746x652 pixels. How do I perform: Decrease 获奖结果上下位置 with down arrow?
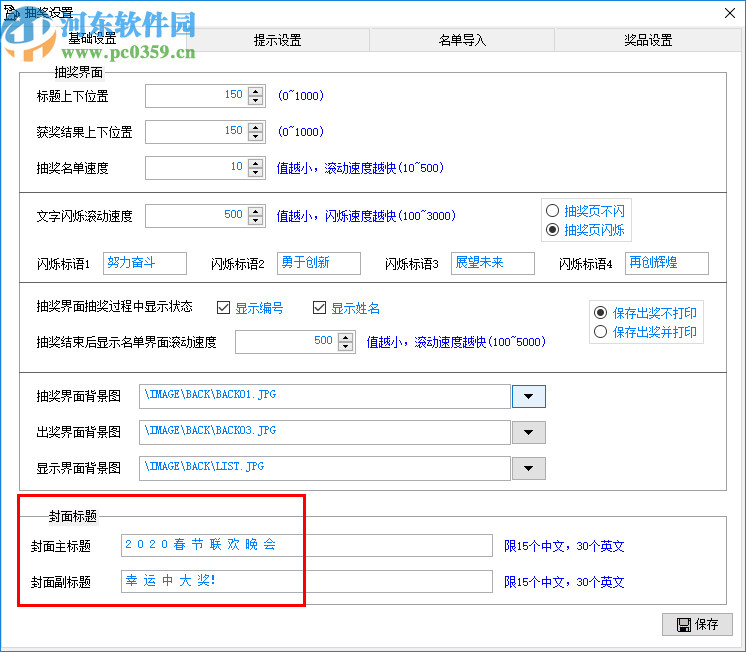(x=256, y=136)
